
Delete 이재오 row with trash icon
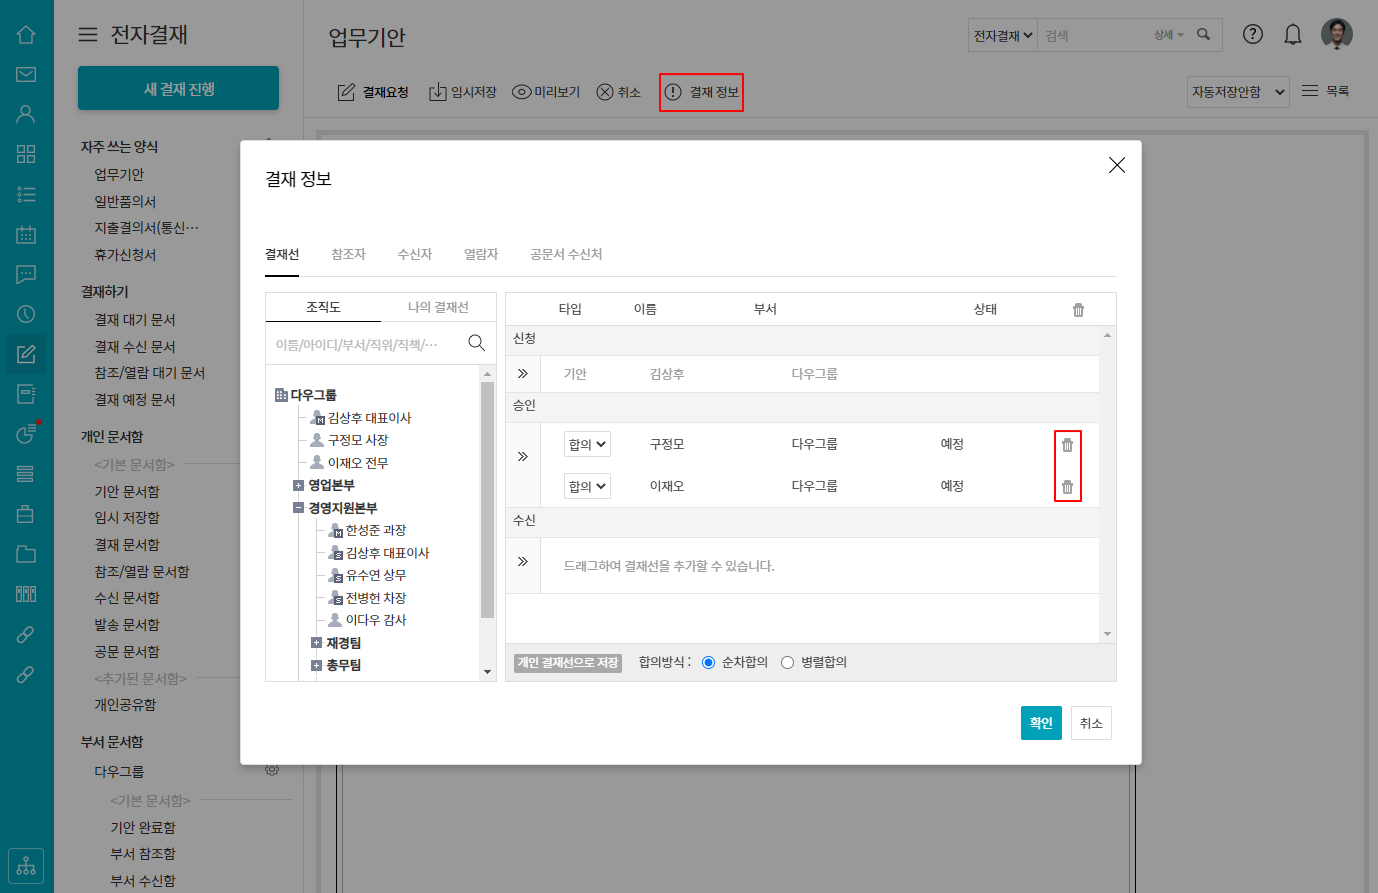pyautogui.click(x=1067, y=487)
